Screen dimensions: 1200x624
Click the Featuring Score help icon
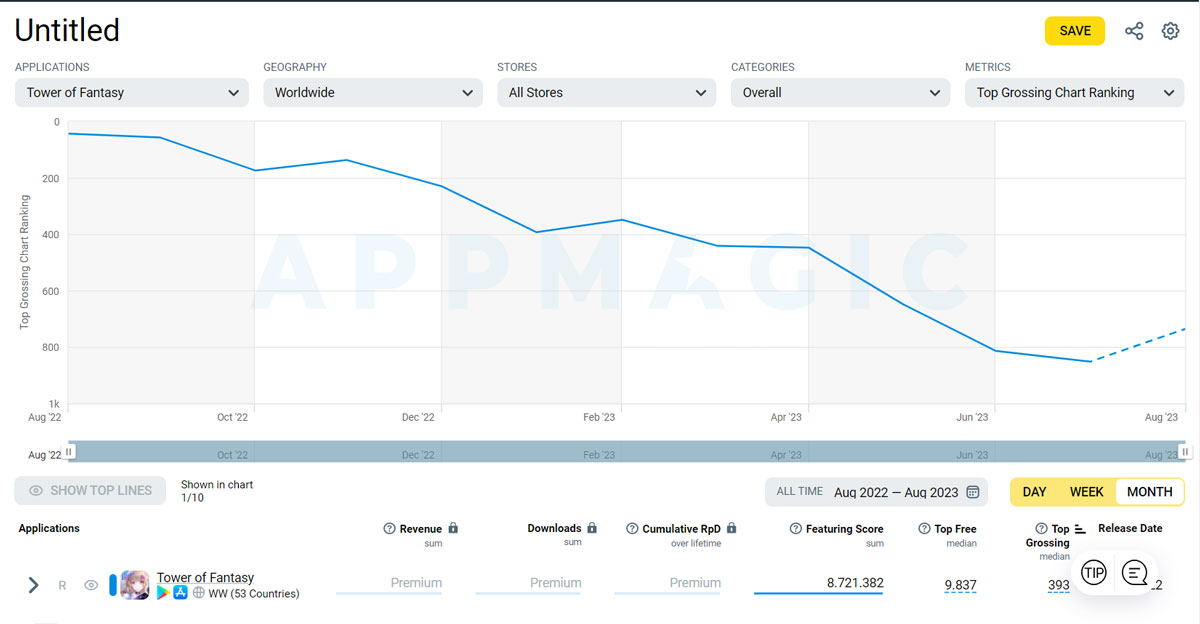coord(796,529)
